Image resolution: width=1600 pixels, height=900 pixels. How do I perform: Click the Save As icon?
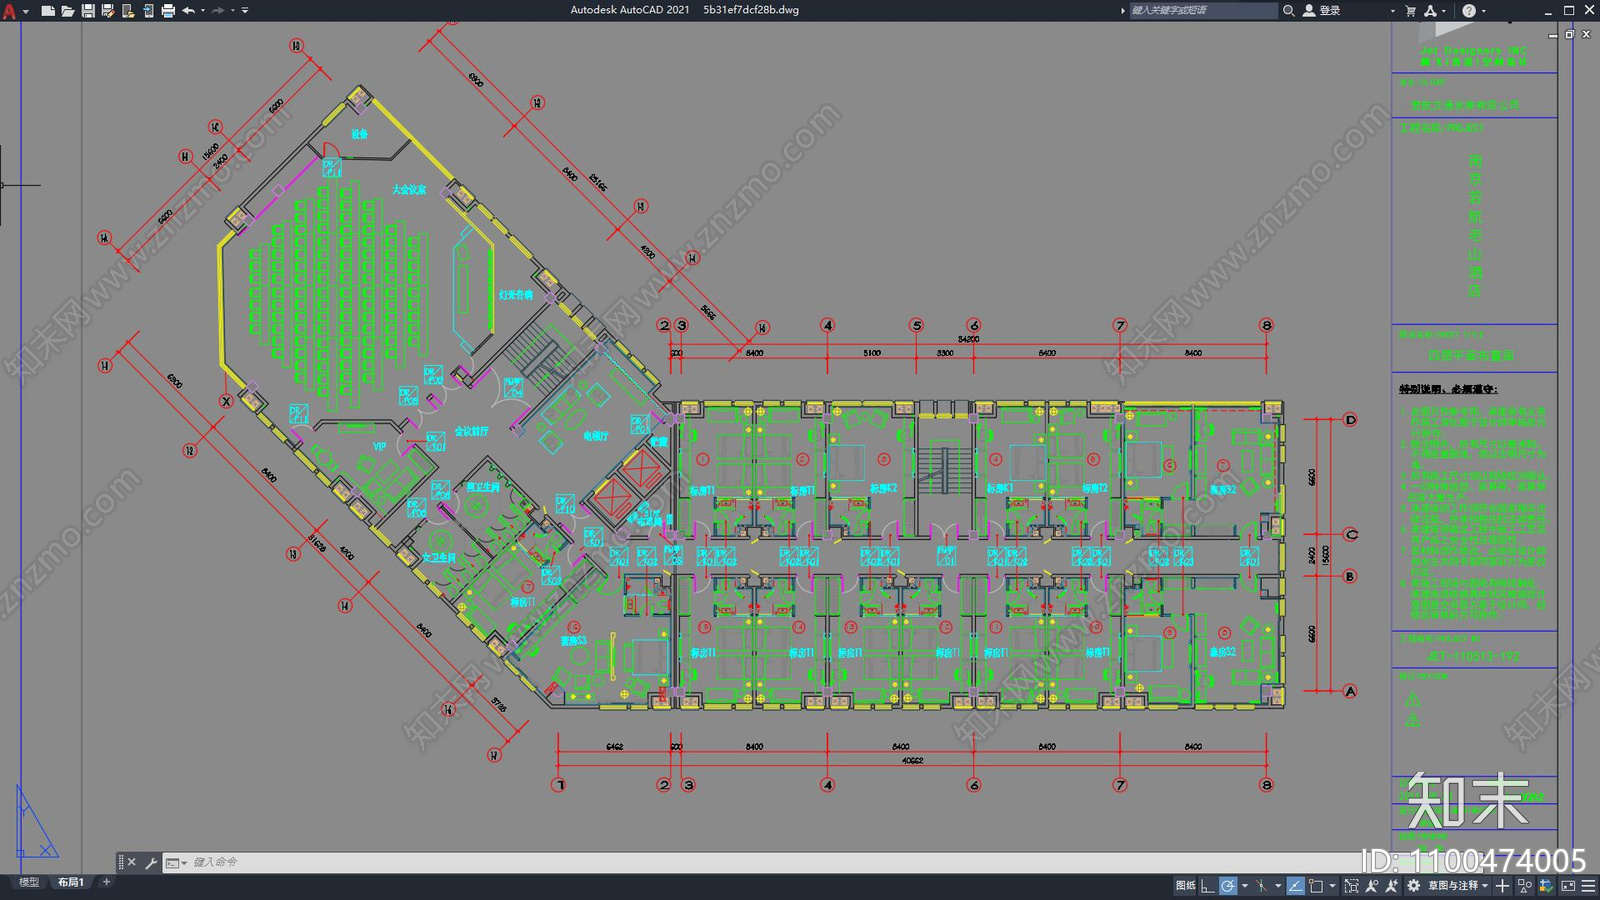coord(108,11)
